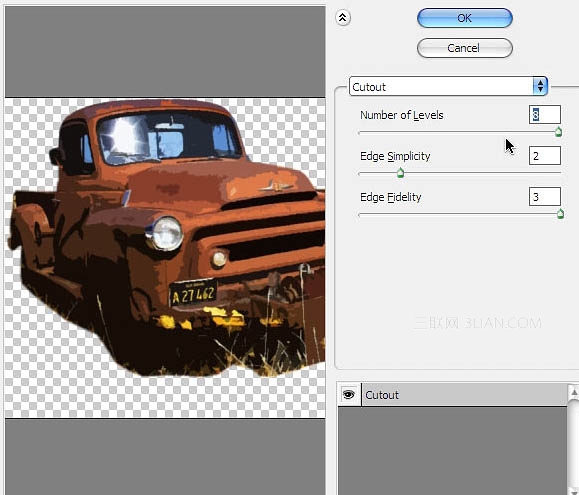Click the Edge Simplicity slider handle
This screenshot has height=495, width=579.
(400, 173)
